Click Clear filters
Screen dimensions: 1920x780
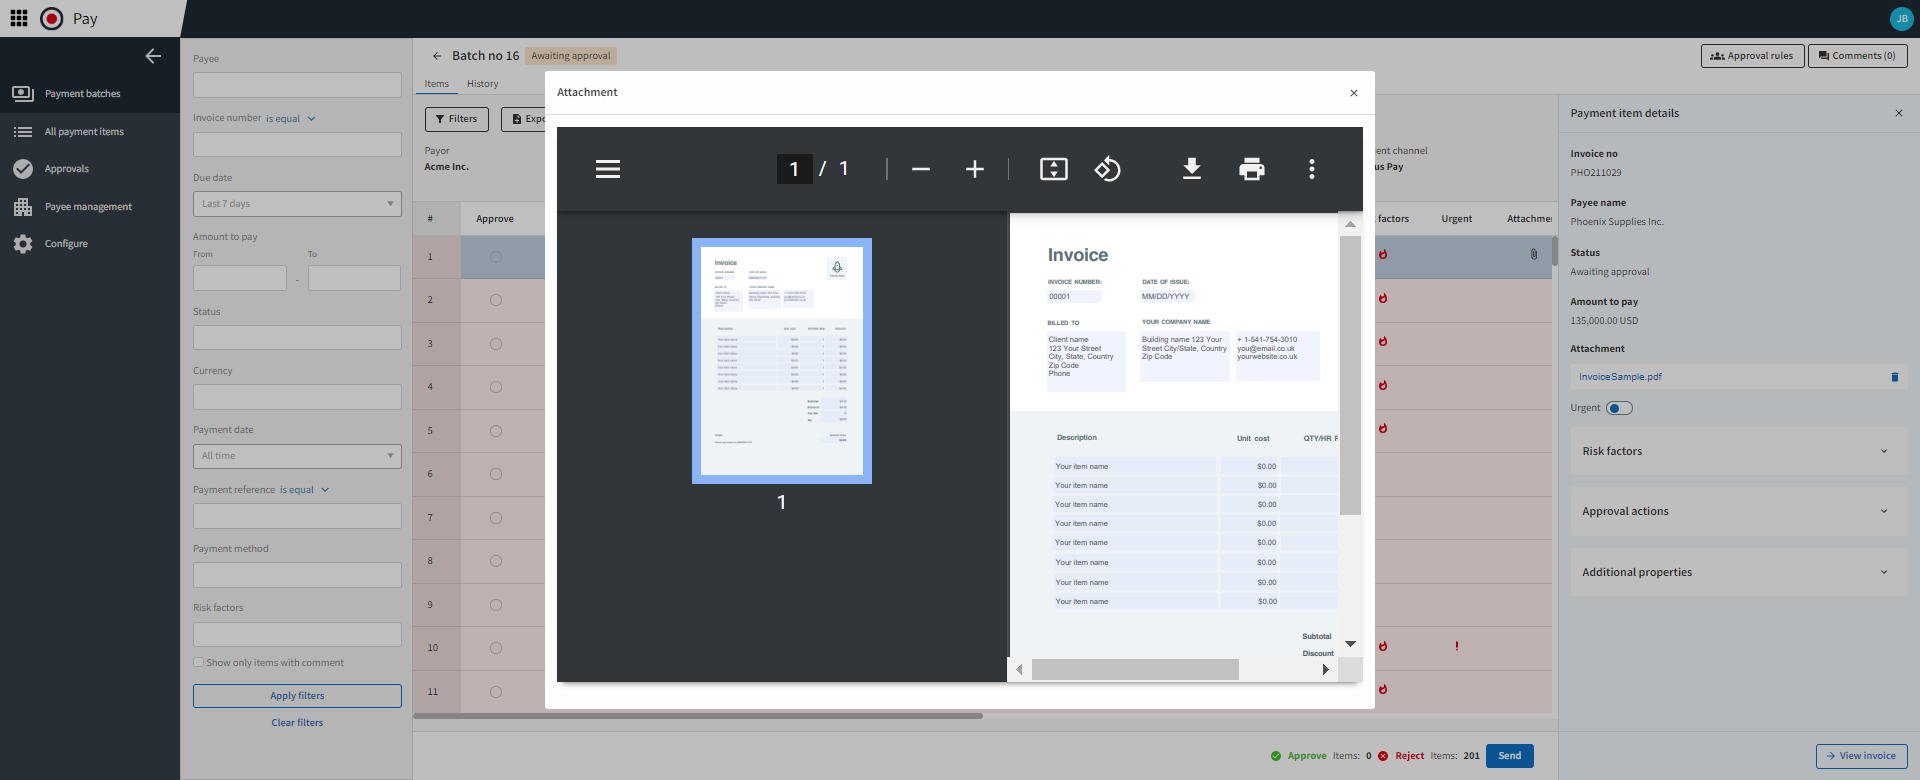pyautogui.click(x=297, y=723)
